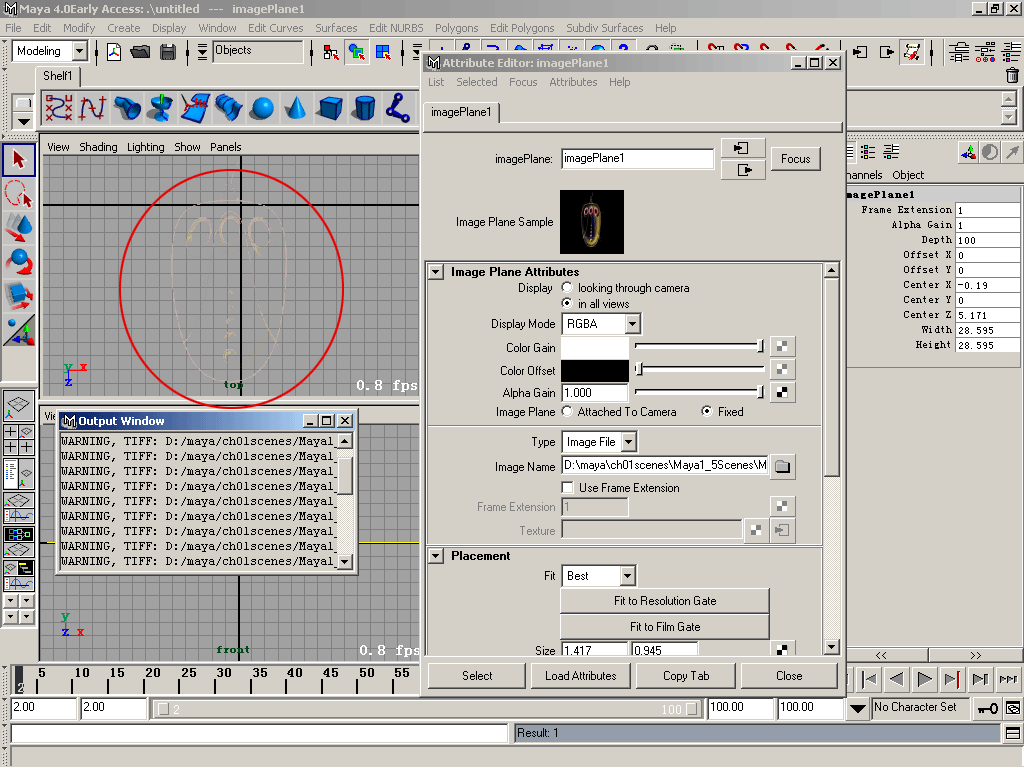Browse for image file with folder icon
Screen dimensions: 1024x768
tap(782, 466)
